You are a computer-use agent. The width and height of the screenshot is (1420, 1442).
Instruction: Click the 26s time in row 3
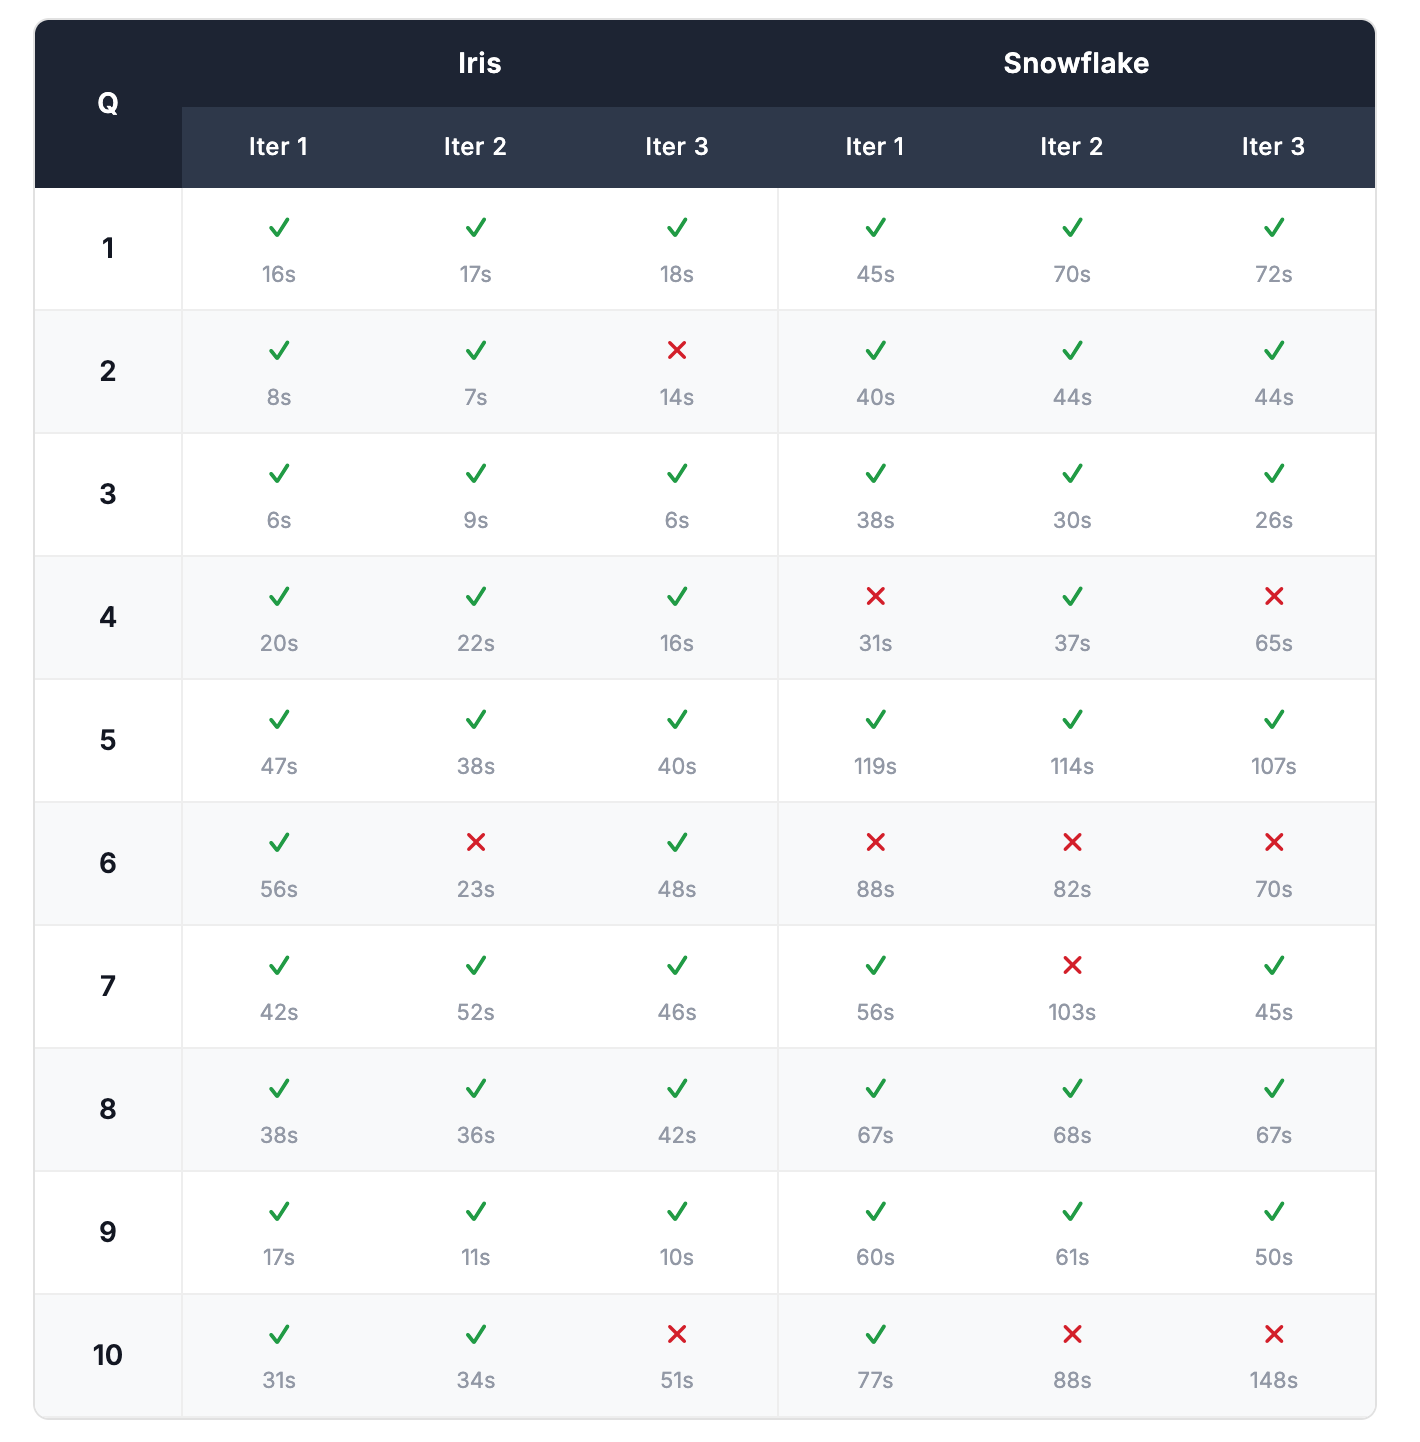(x=1273, y=520)
